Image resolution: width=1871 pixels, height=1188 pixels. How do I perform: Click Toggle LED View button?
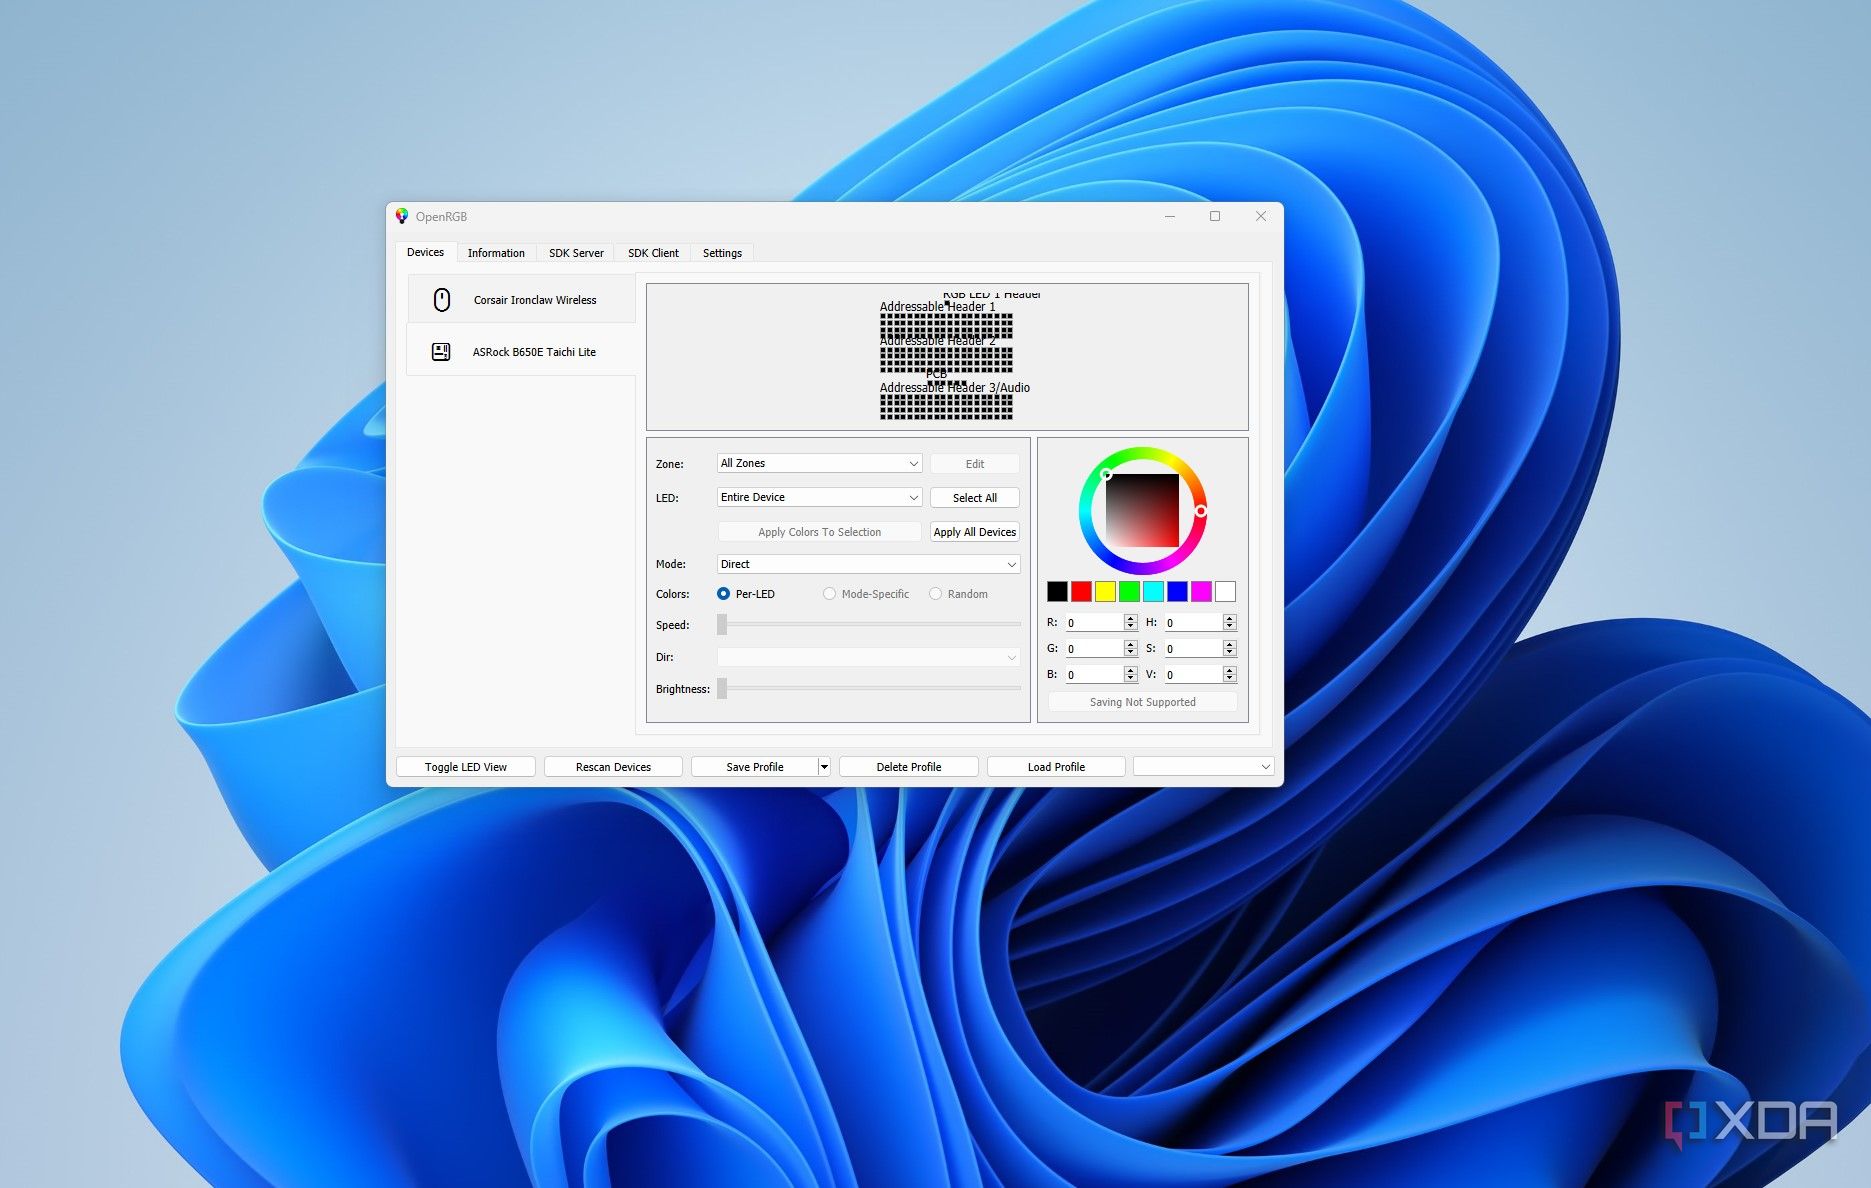click(466, 767)
